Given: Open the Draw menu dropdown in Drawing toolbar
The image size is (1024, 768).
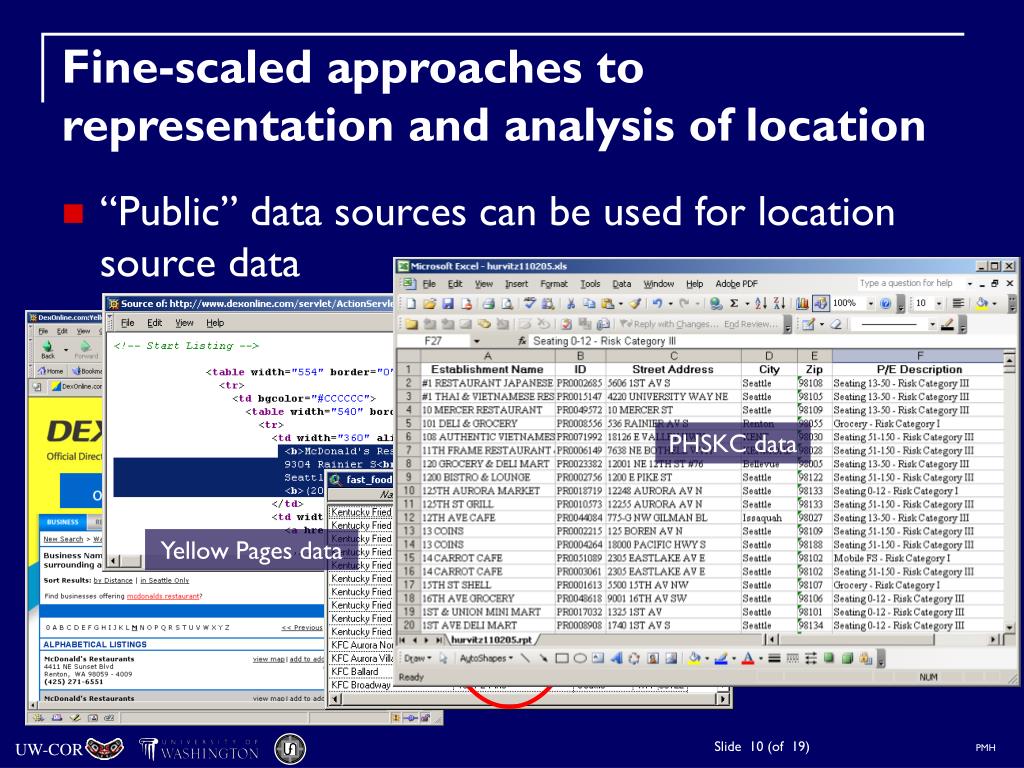Looking at the screenshot, I should coord(415,658).
